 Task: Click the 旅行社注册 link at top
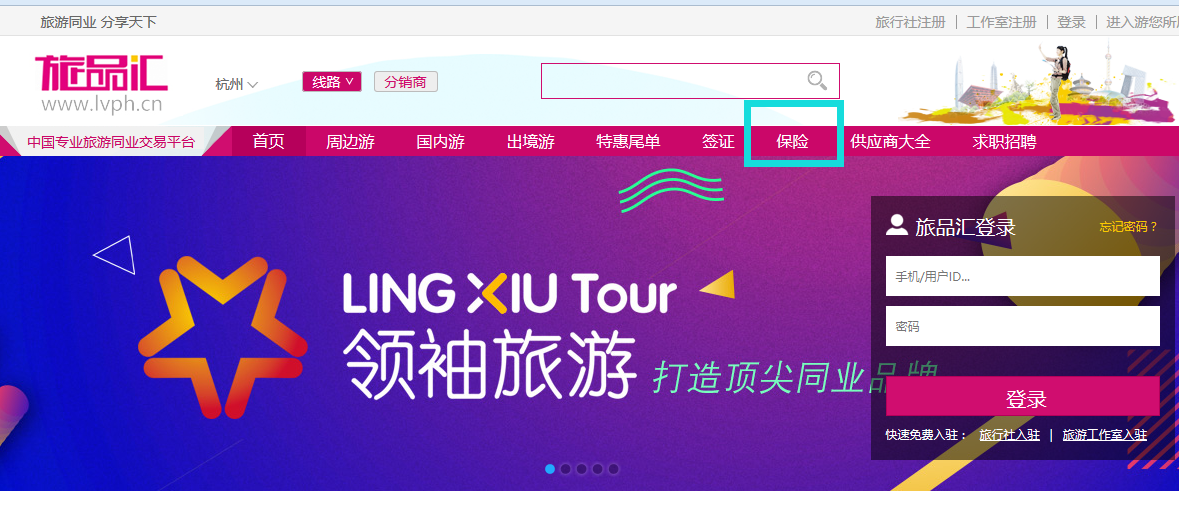pyautogui.click(x=910, y=23)
